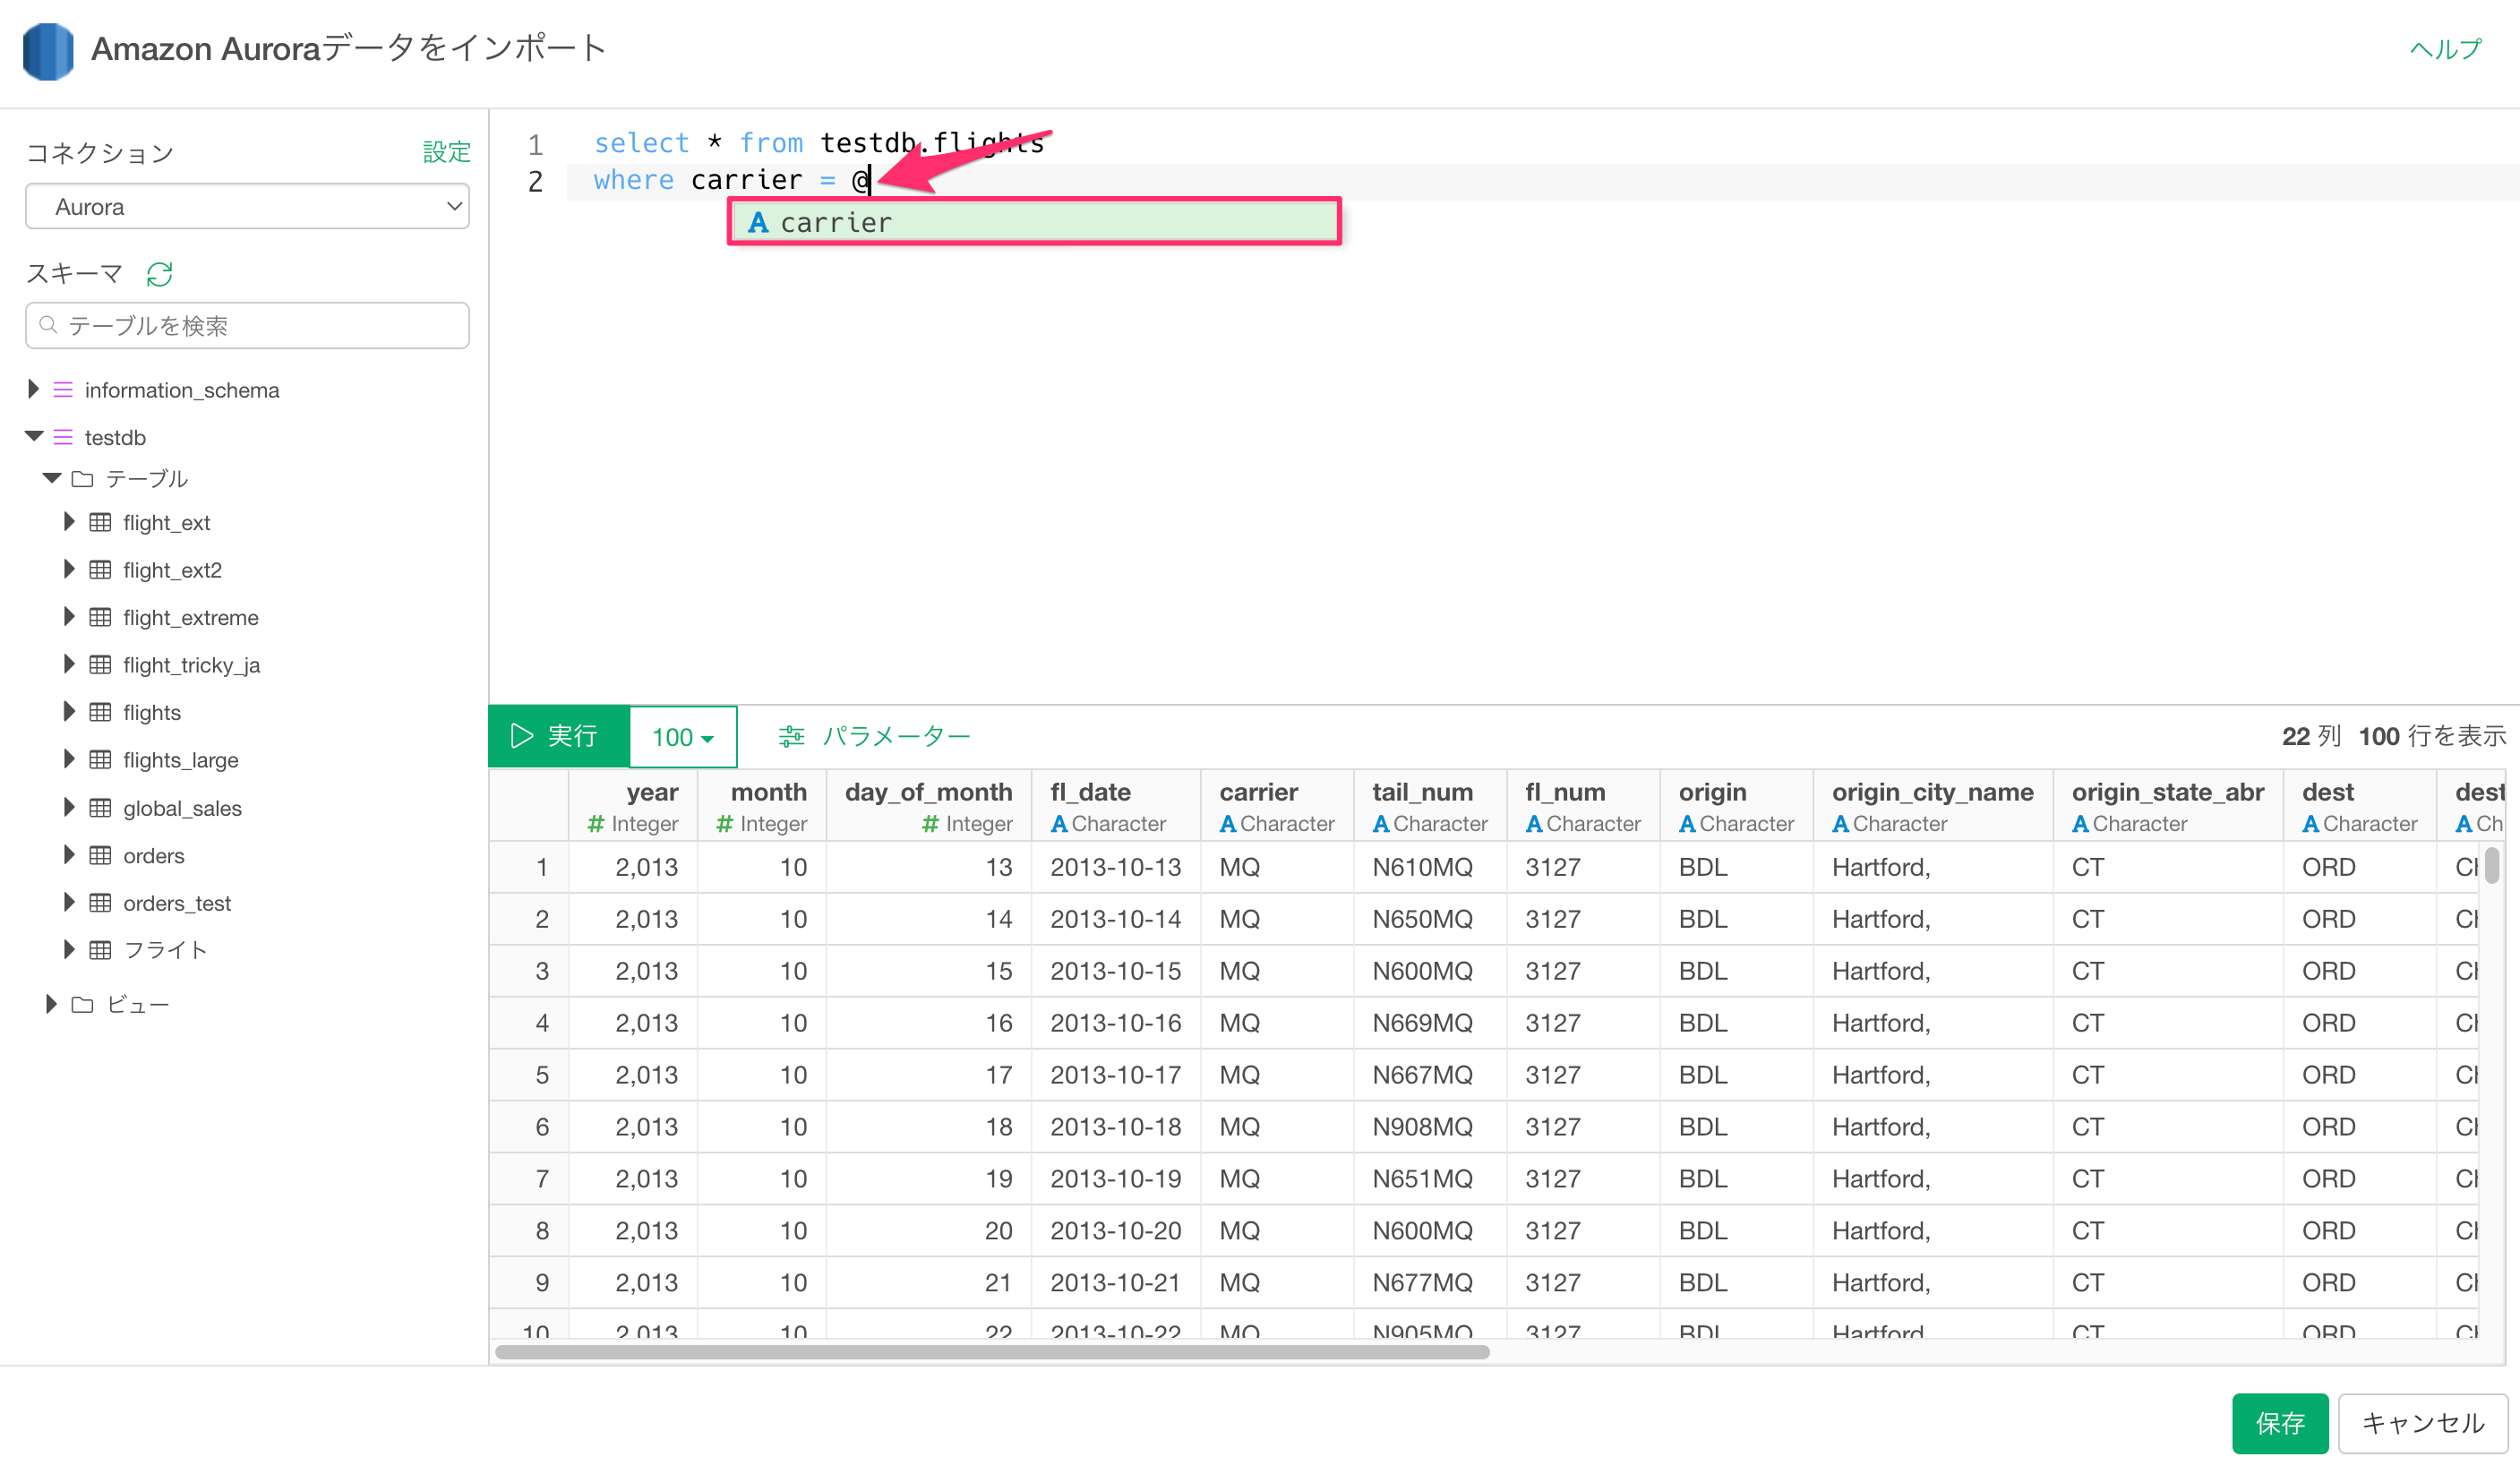The image size is (2520, 1474).
Task: Click the month column header
Action: click(762, 806)
